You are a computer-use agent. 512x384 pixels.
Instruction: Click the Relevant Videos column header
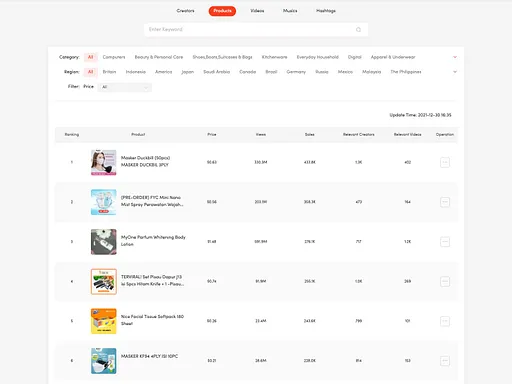[x=407, y=134]
